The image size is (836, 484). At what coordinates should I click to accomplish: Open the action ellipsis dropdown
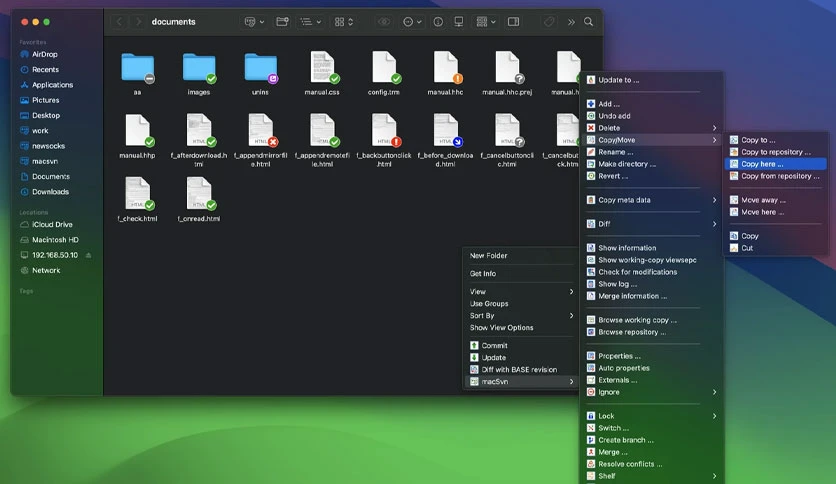(412, 22)
